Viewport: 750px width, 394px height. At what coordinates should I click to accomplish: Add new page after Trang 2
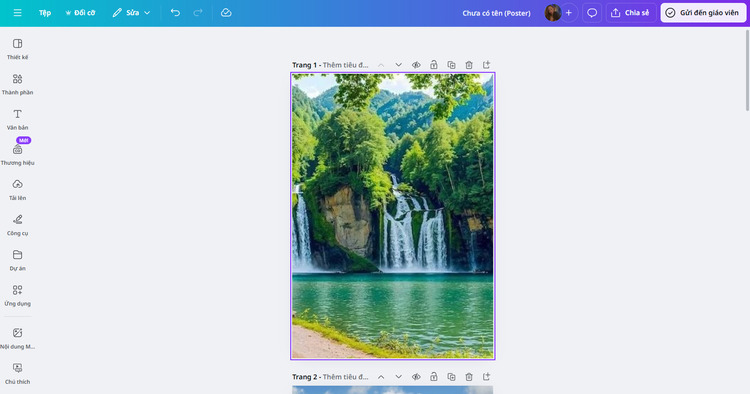click(x=486, y=377)
